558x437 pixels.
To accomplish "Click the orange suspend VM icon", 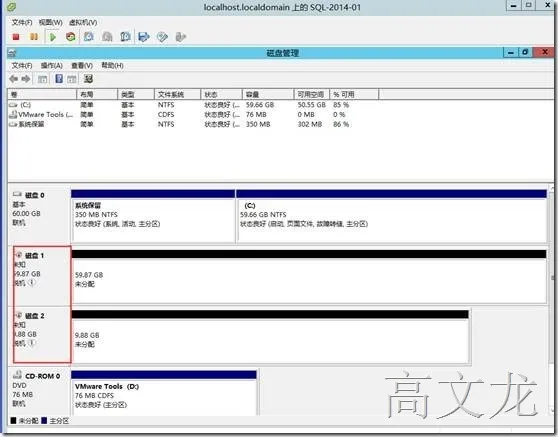I will 34,37.
